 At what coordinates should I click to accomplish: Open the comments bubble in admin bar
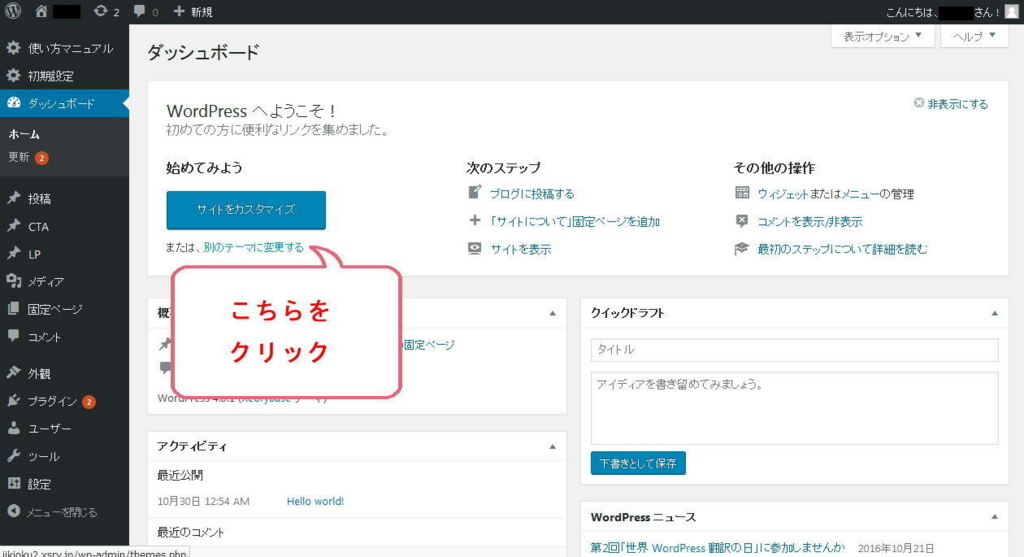coord(146,12)
